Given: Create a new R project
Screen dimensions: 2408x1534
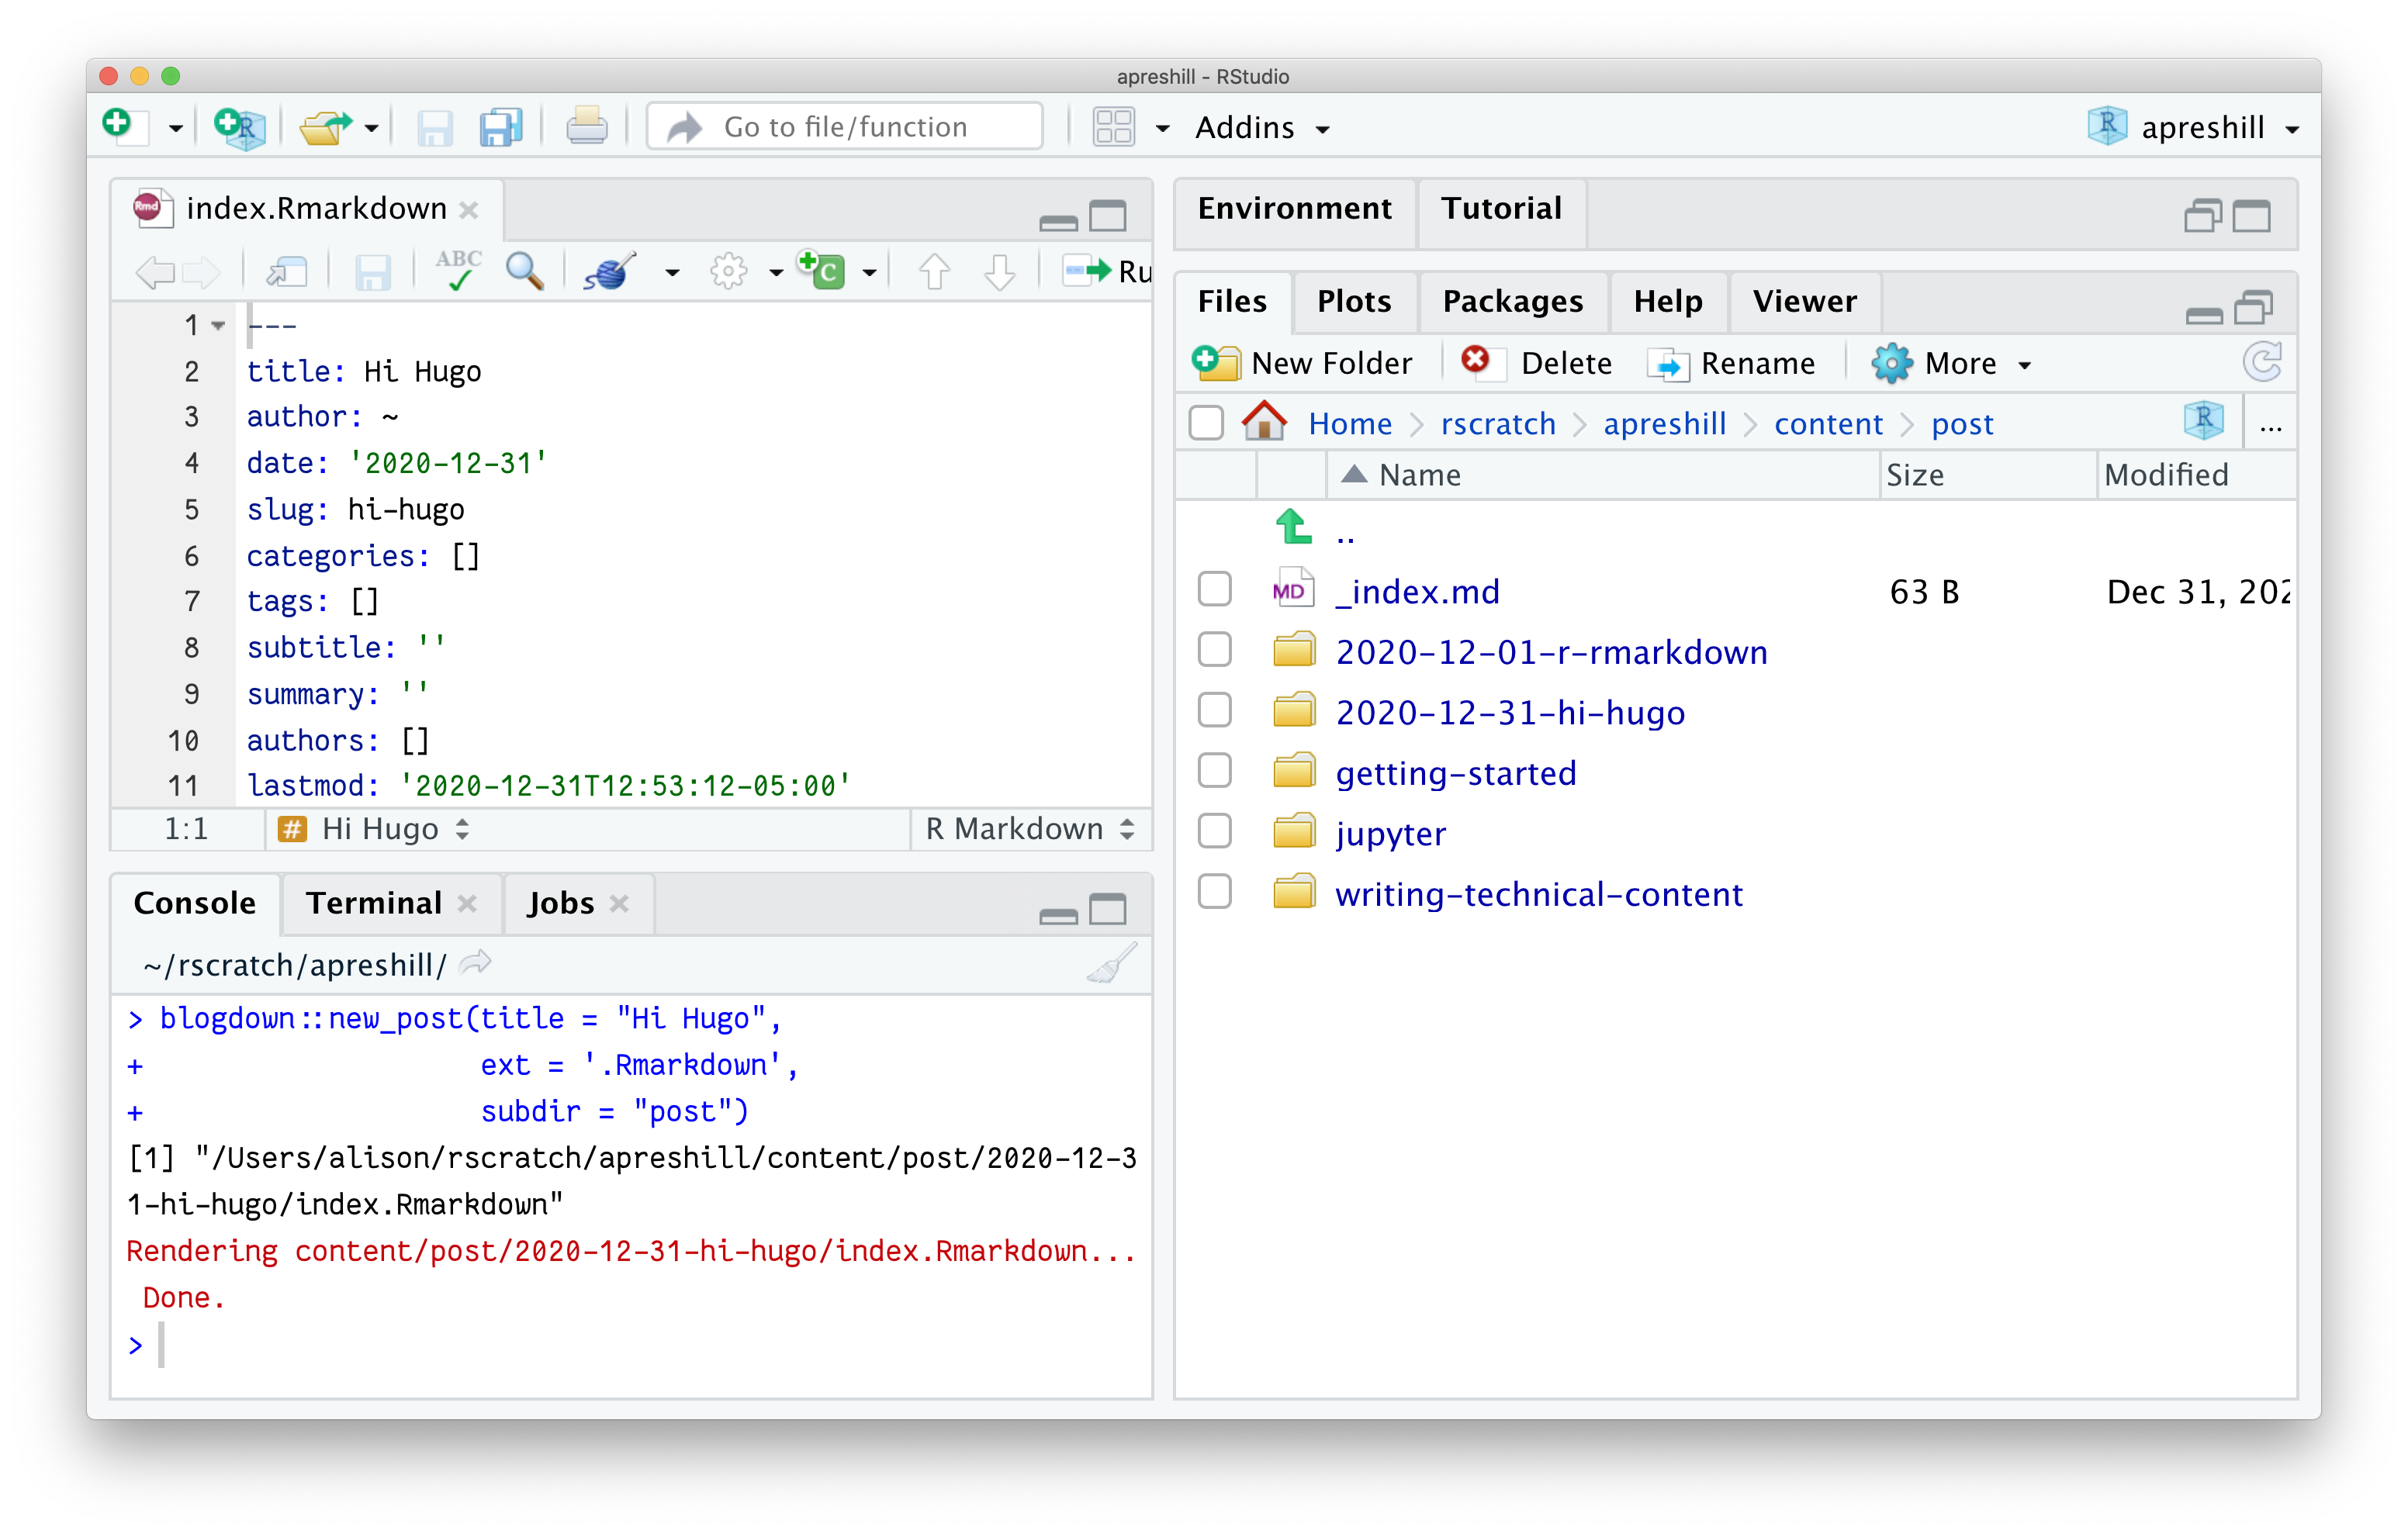Looking at the screenshot, I should pyautogui.click(x=239, y=127).
